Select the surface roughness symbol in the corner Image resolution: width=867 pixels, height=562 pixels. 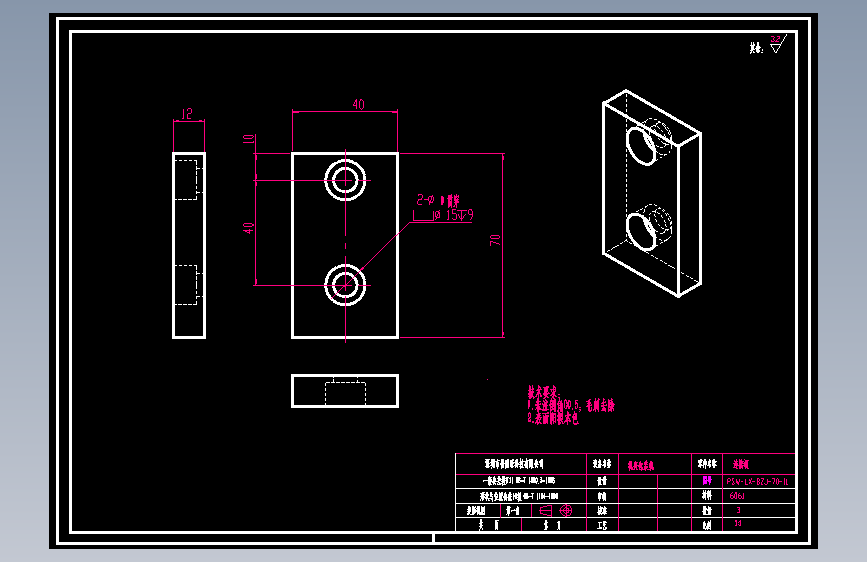click(x=777, y=44)
